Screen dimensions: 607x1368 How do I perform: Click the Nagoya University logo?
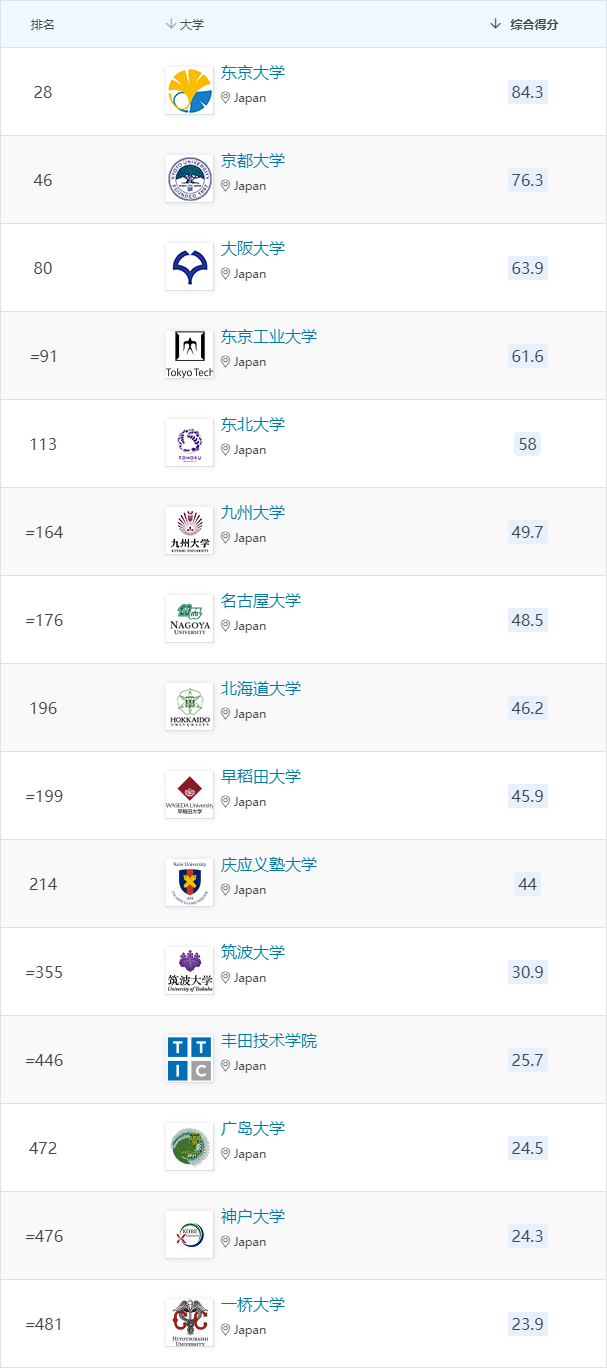tap(189, 619)
